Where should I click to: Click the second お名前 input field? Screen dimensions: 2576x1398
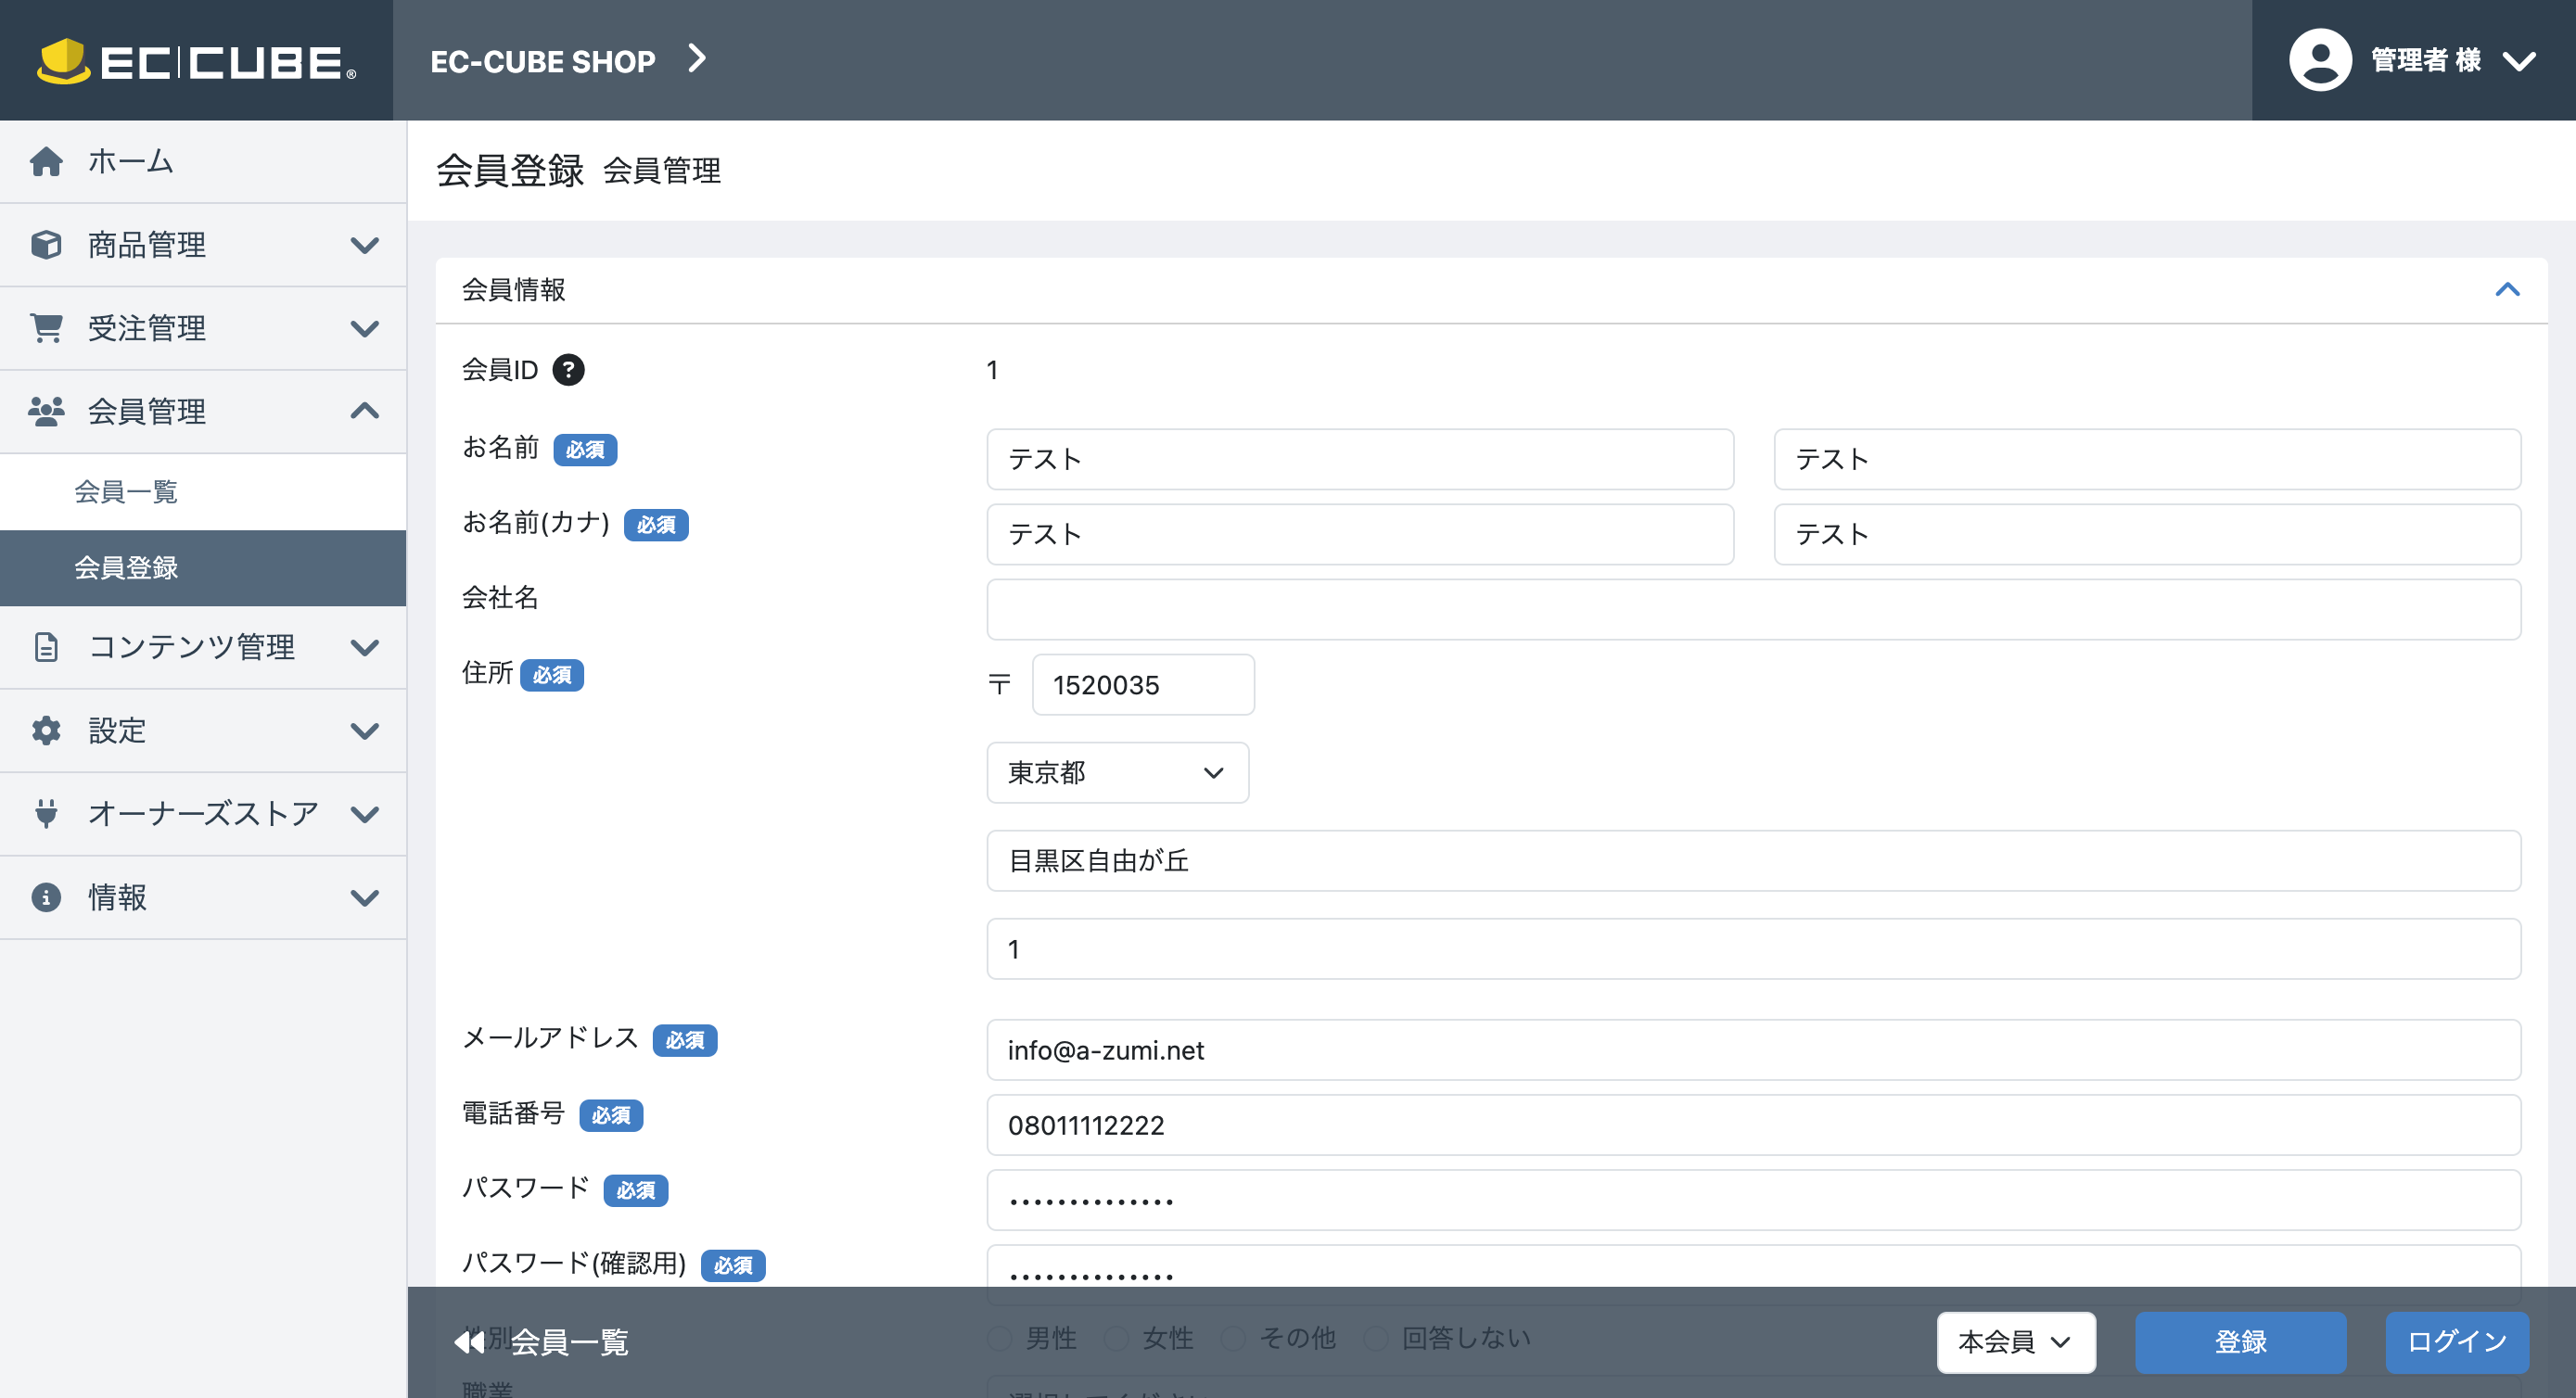2147,459
